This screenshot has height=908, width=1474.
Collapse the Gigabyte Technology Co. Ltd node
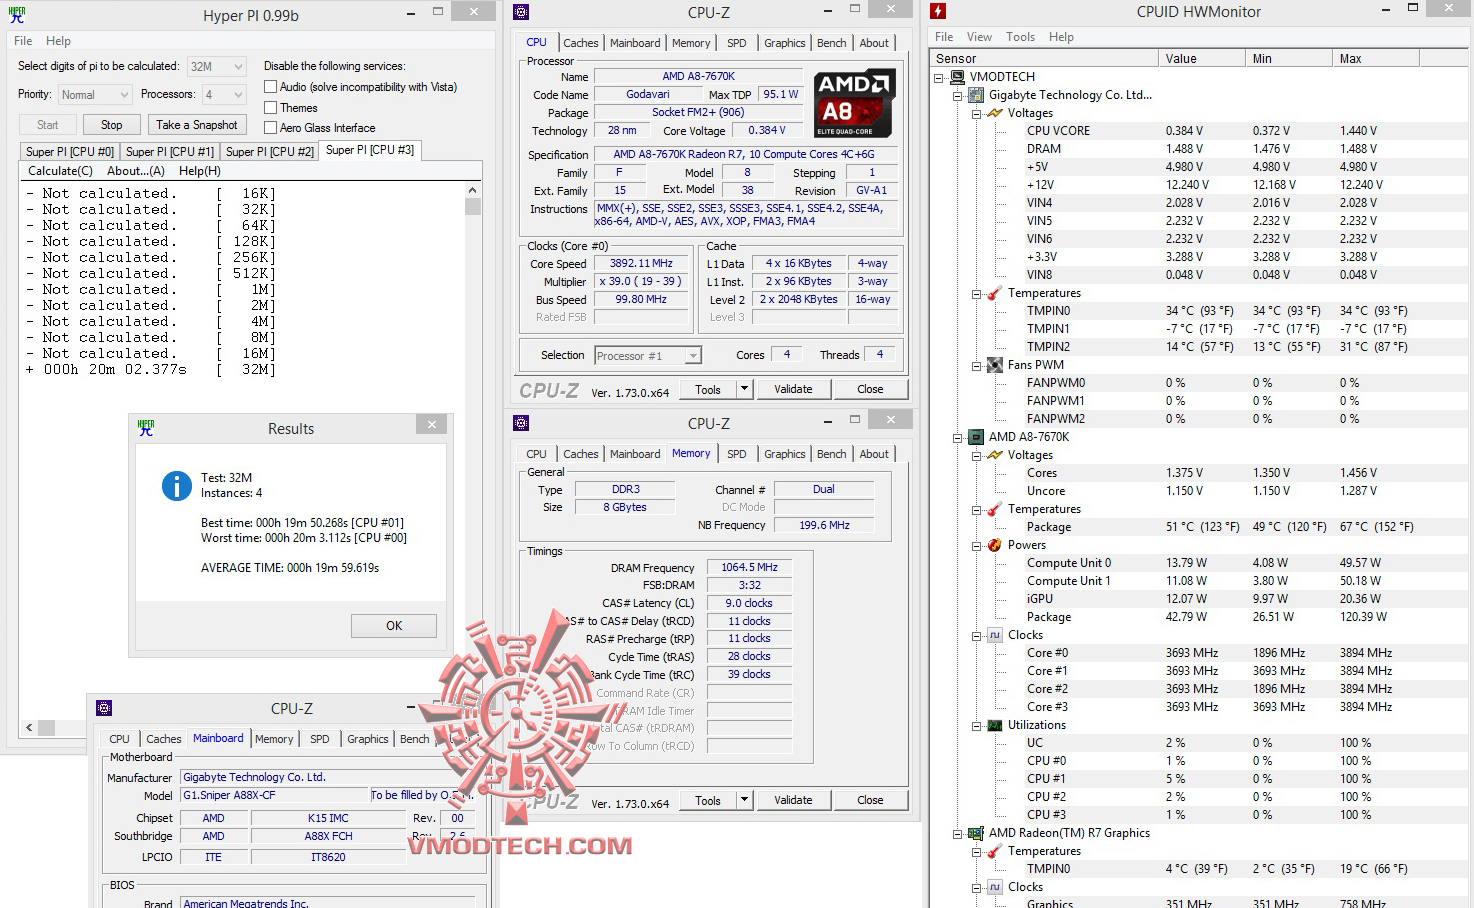(957, 95)
